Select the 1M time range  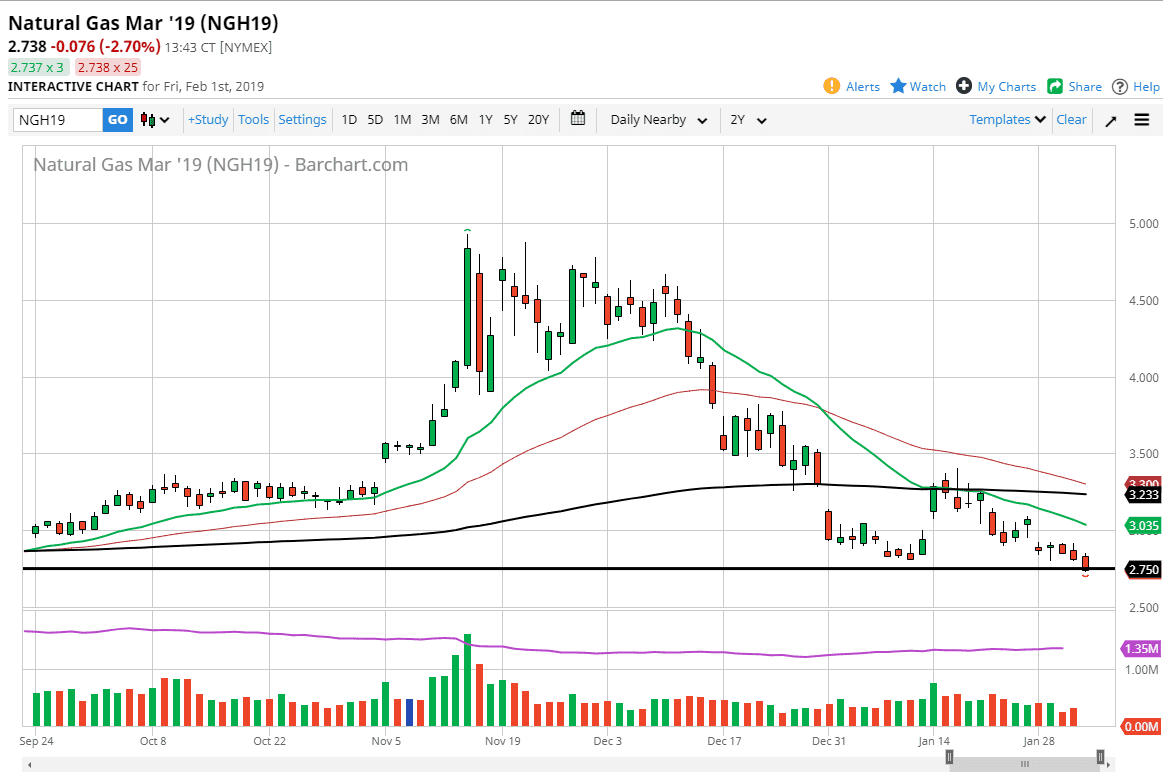pyautogui.click(x=402, y=119)
